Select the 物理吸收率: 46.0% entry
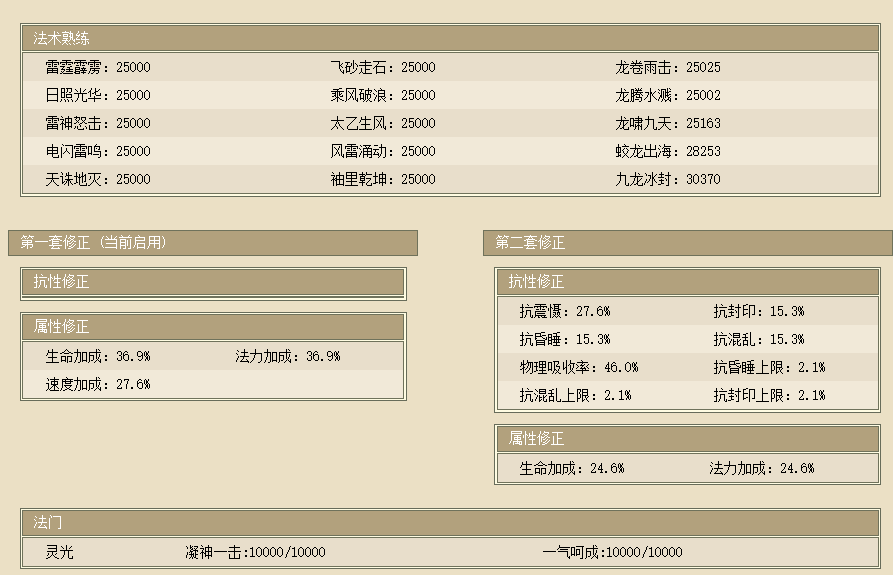The height and width of the screenshot is (575, 893). coord(578,368)
